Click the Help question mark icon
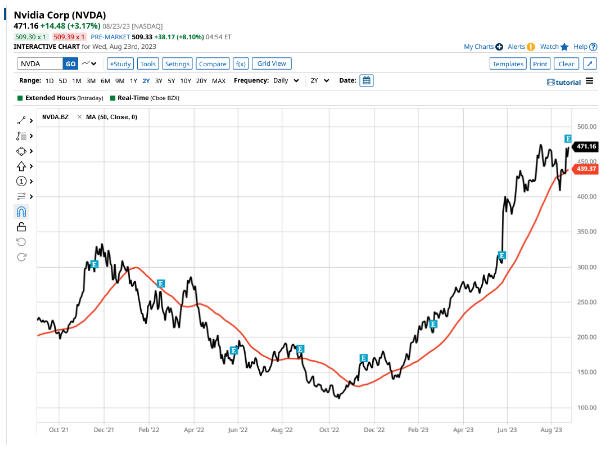 click(x=593, y=47)
